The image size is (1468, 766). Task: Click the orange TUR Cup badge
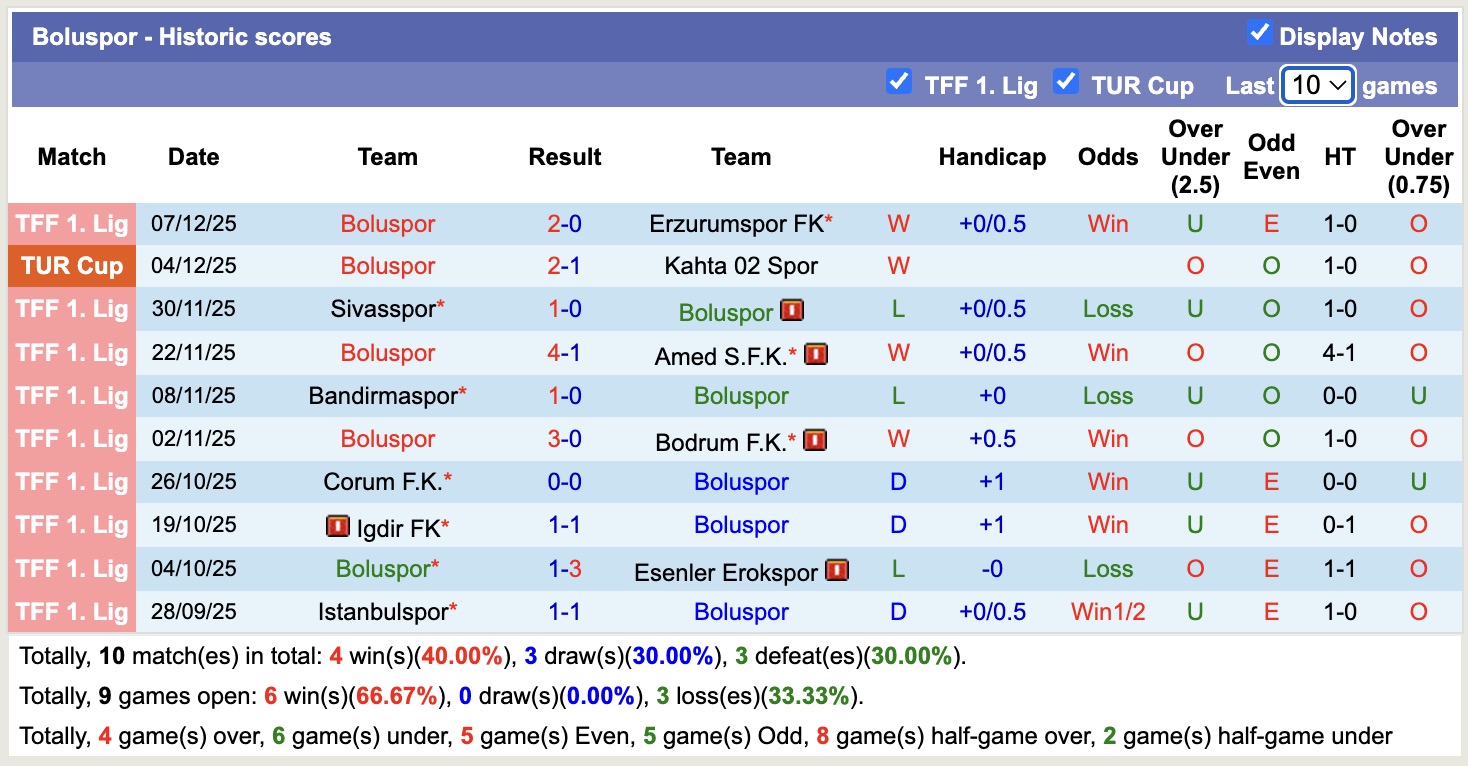(71, 266)
